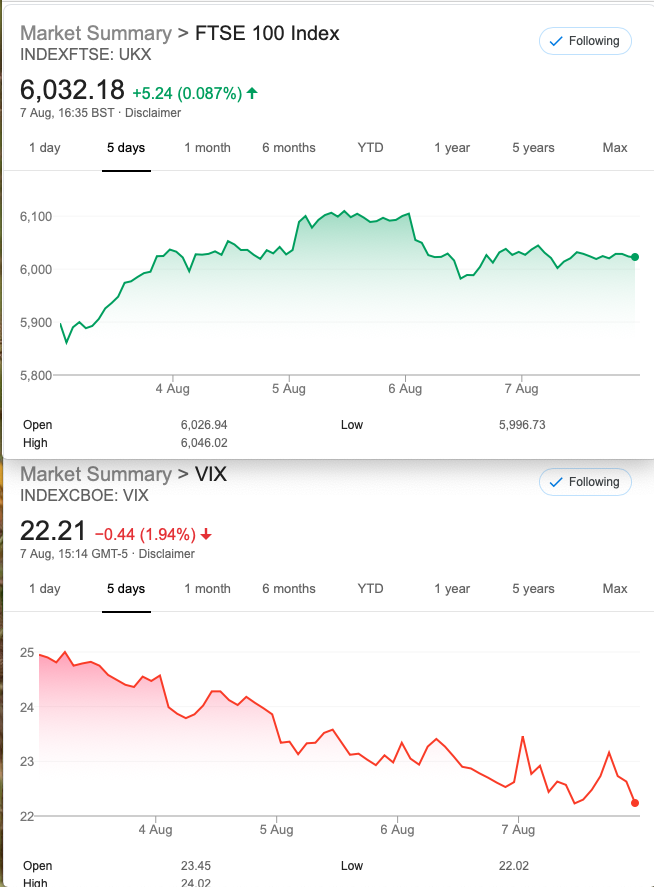Click the FTSE 100 Index title
654x887 pixels.
267,33
